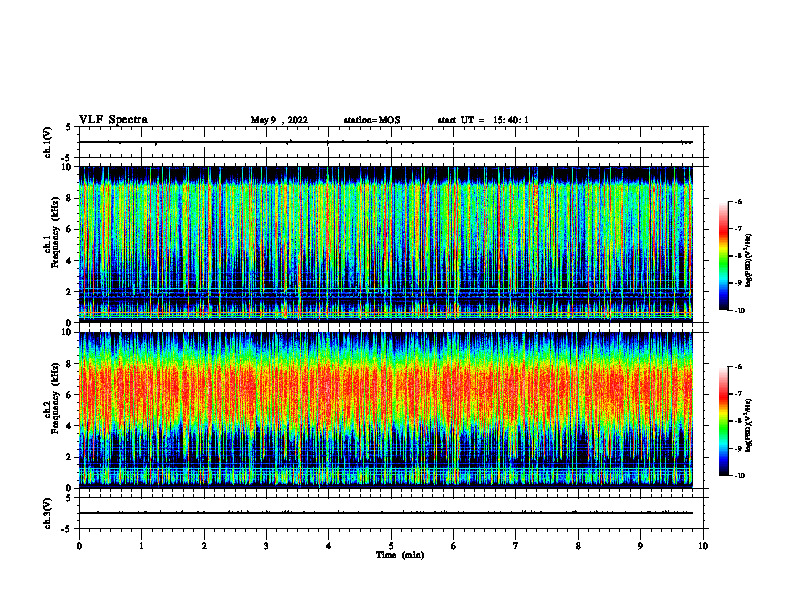Click the "-6" tick on ch.1 color bar

[x=739, y=201]
